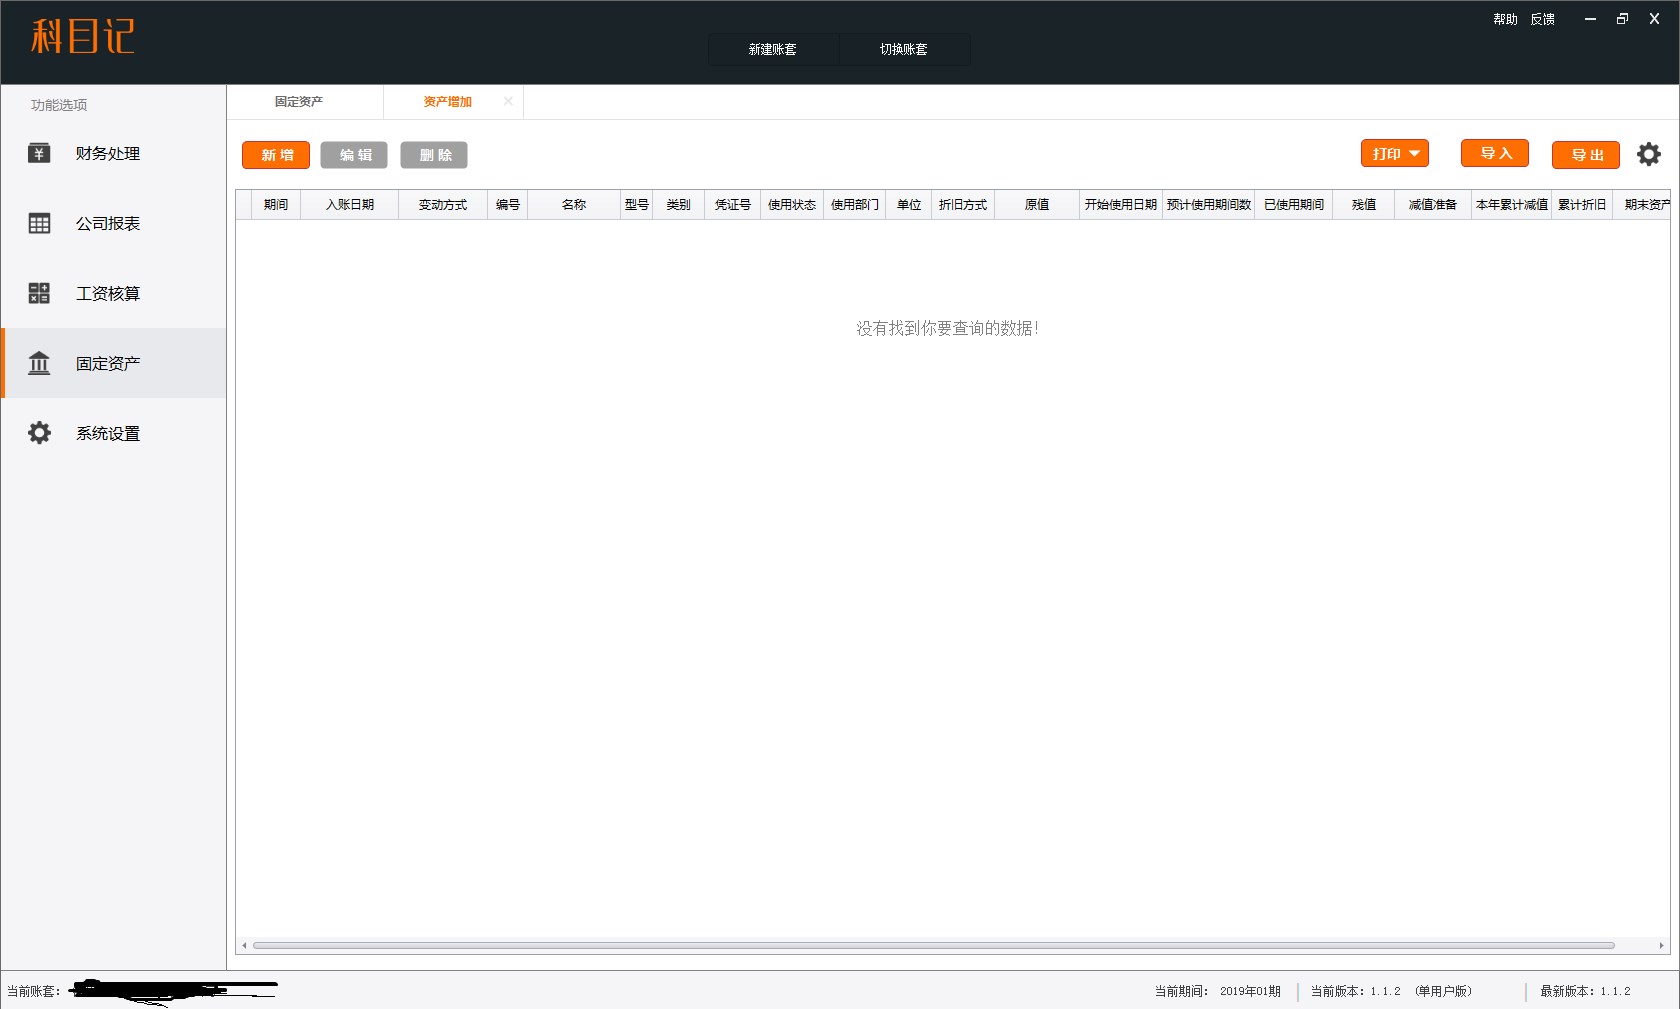Click the scrollbar right arrow

1661,945
